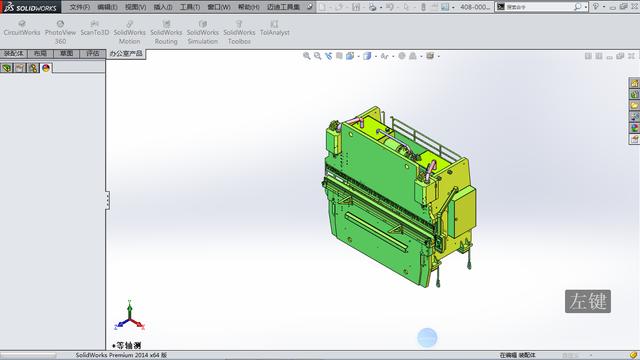The height and width of the screenshot is (360, 640).
Task: Open the 帮助(H) menu
Action: tap(249, 7)
